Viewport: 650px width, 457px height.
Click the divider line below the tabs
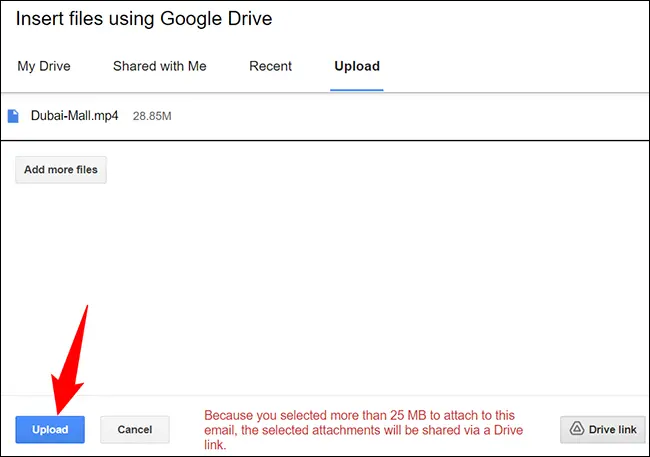pos(325,92)
